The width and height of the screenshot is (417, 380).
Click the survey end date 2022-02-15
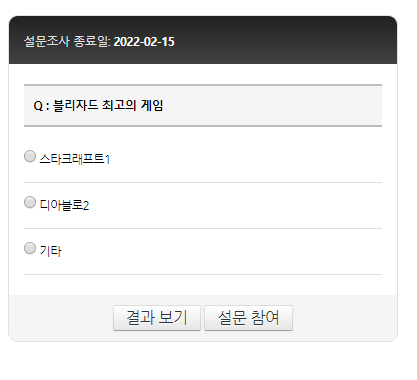(144, 42)
